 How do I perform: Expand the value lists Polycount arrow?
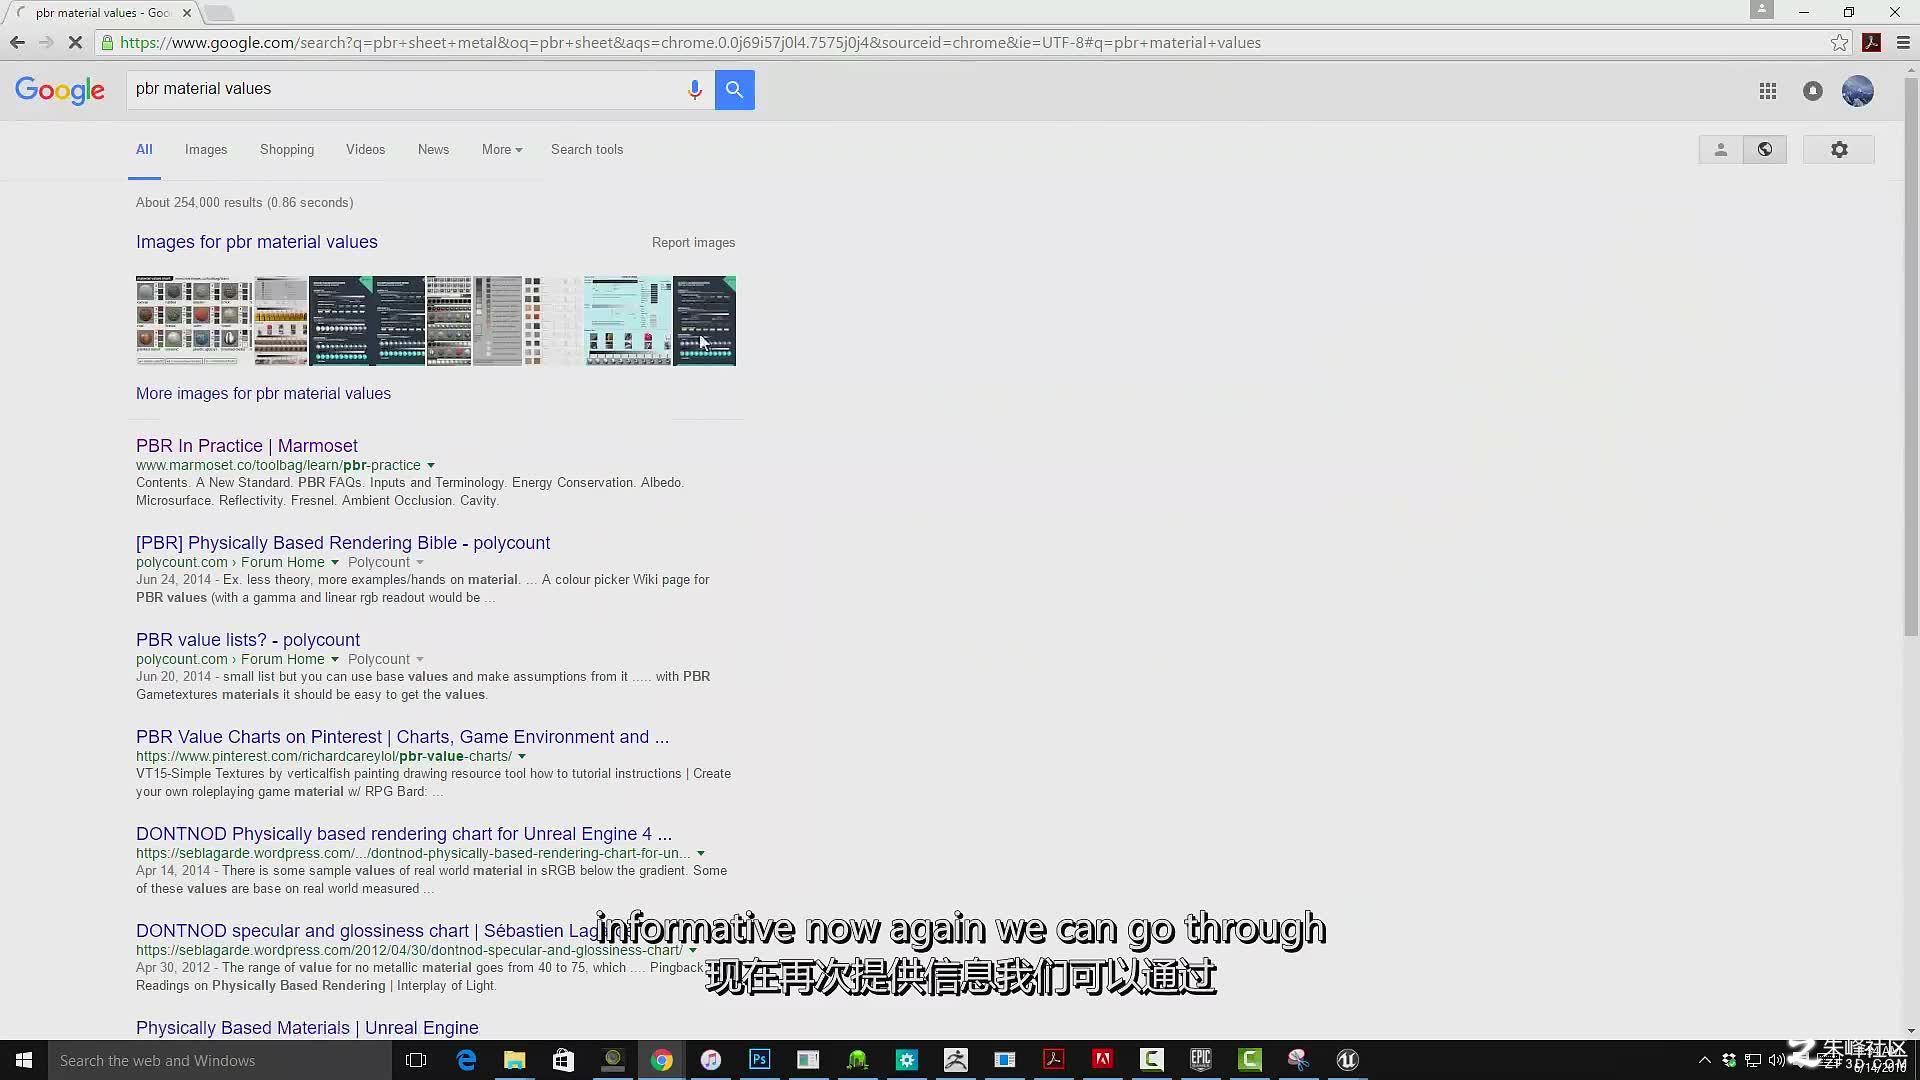(420, 659)
